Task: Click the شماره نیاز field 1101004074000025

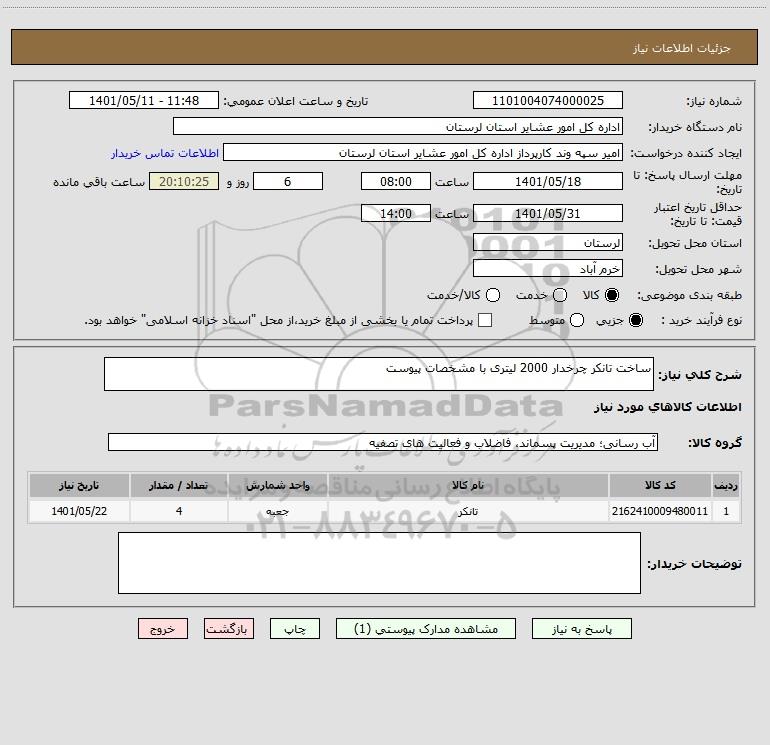Action: pyautogui.click(x=548, y=101)
